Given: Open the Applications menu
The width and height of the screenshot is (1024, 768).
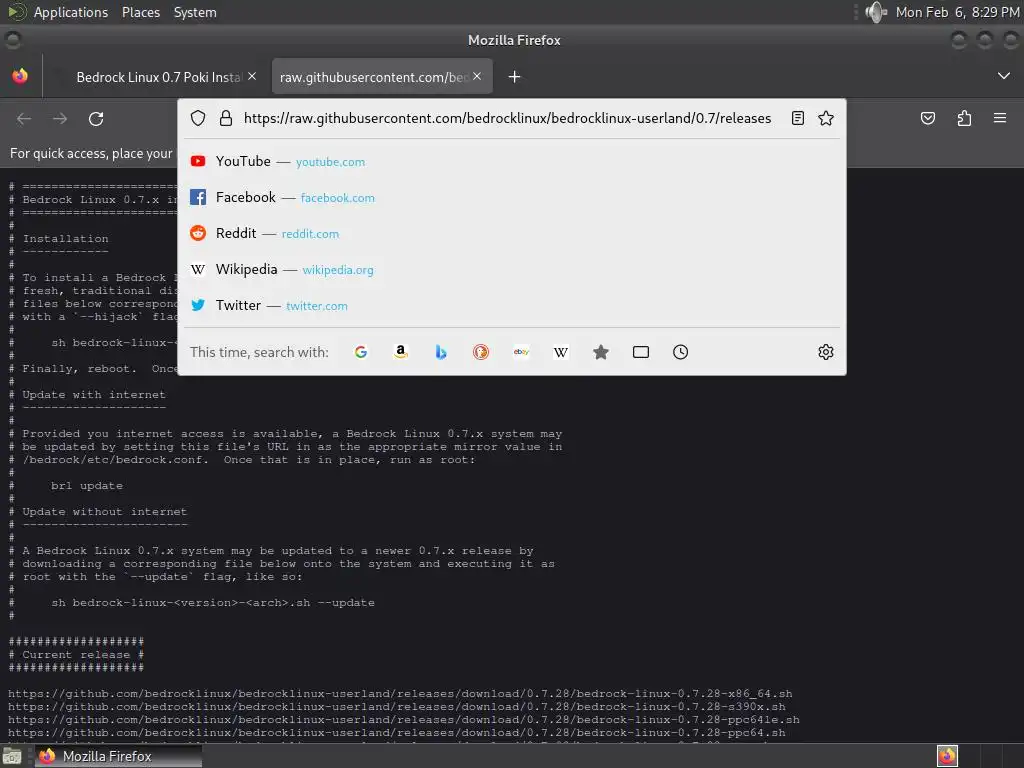Looking at the screenshot, I should click(x=71, y=12).
